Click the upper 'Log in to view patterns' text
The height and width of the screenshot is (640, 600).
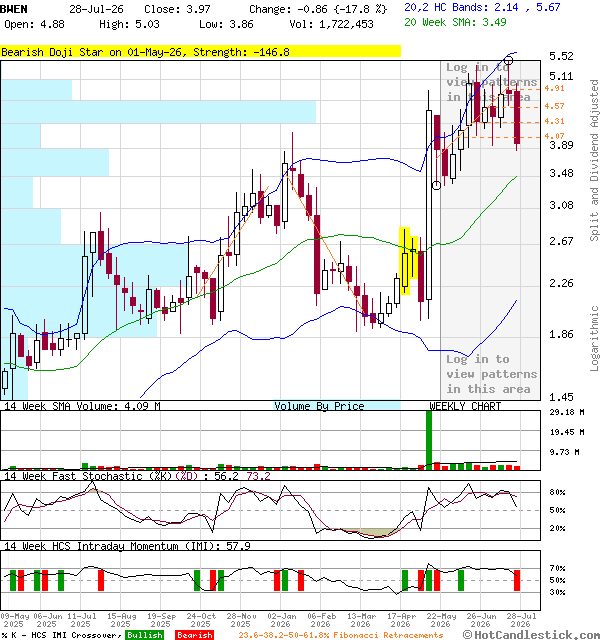click(491, 82)
